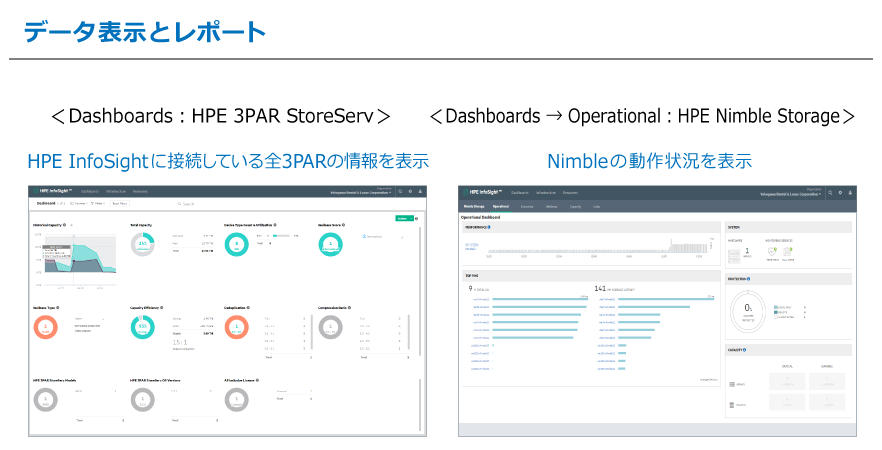
Task: Click Deduplication table vertical scrollbar
Action: [x=312, y=333]
